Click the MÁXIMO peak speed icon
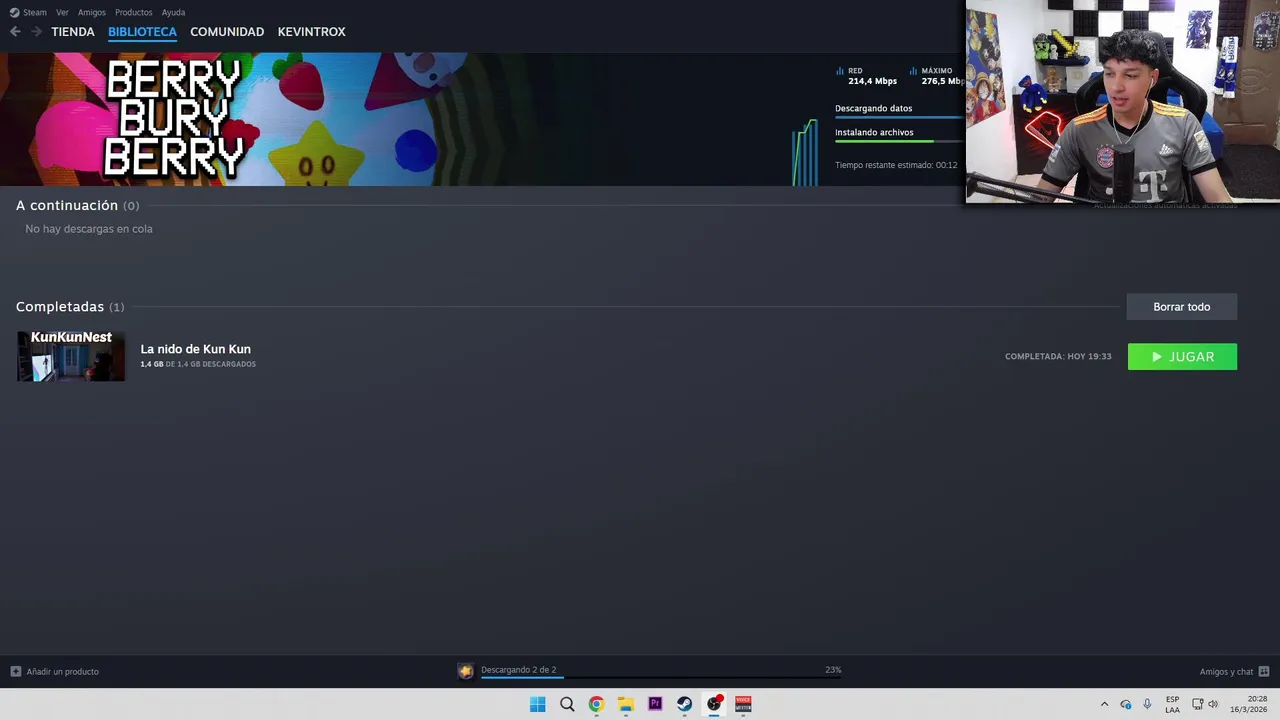The width and height of the screenshot is (1280, 720). click(x=914, y=71)
